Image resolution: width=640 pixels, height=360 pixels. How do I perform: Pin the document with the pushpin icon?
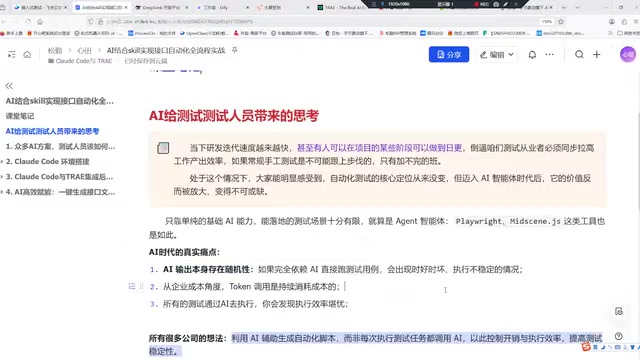click(235, 50)
